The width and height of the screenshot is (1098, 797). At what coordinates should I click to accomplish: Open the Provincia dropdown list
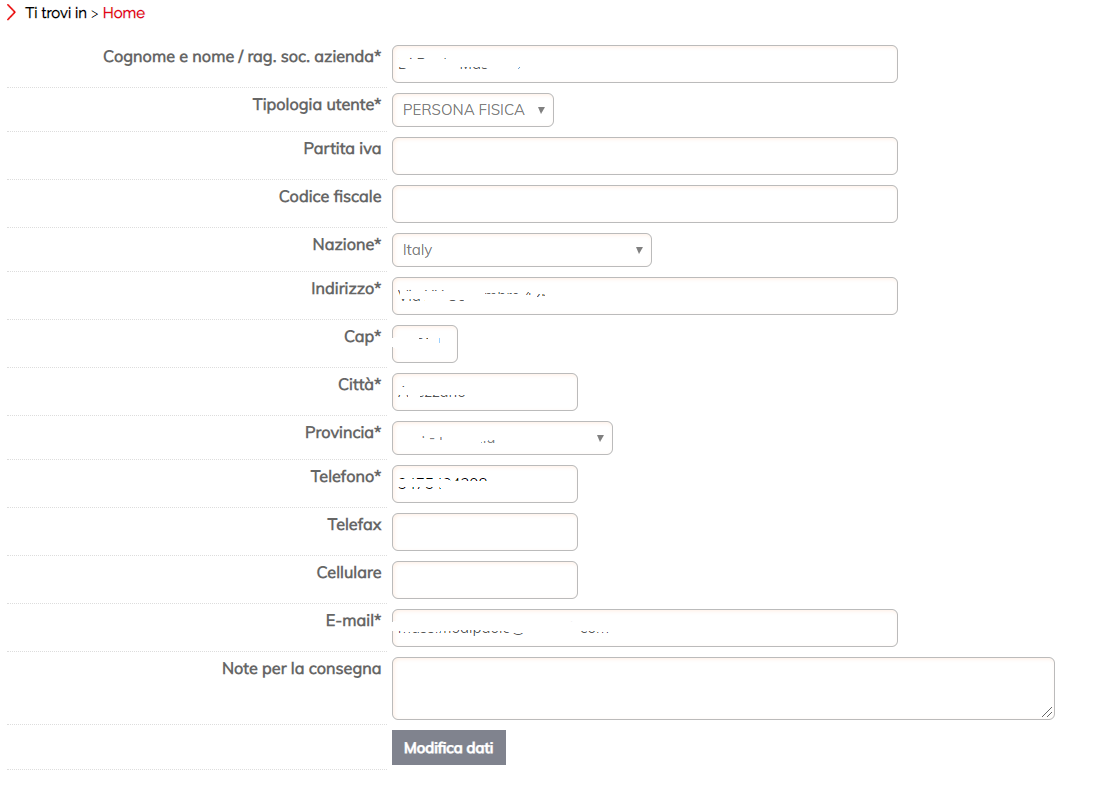502,438
